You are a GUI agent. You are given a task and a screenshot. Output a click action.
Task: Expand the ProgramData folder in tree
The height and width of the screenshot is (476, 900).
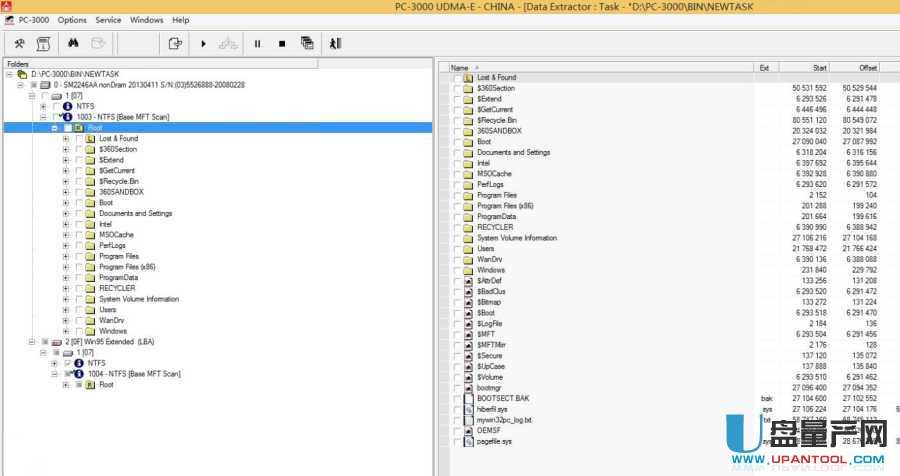[66, 277]
